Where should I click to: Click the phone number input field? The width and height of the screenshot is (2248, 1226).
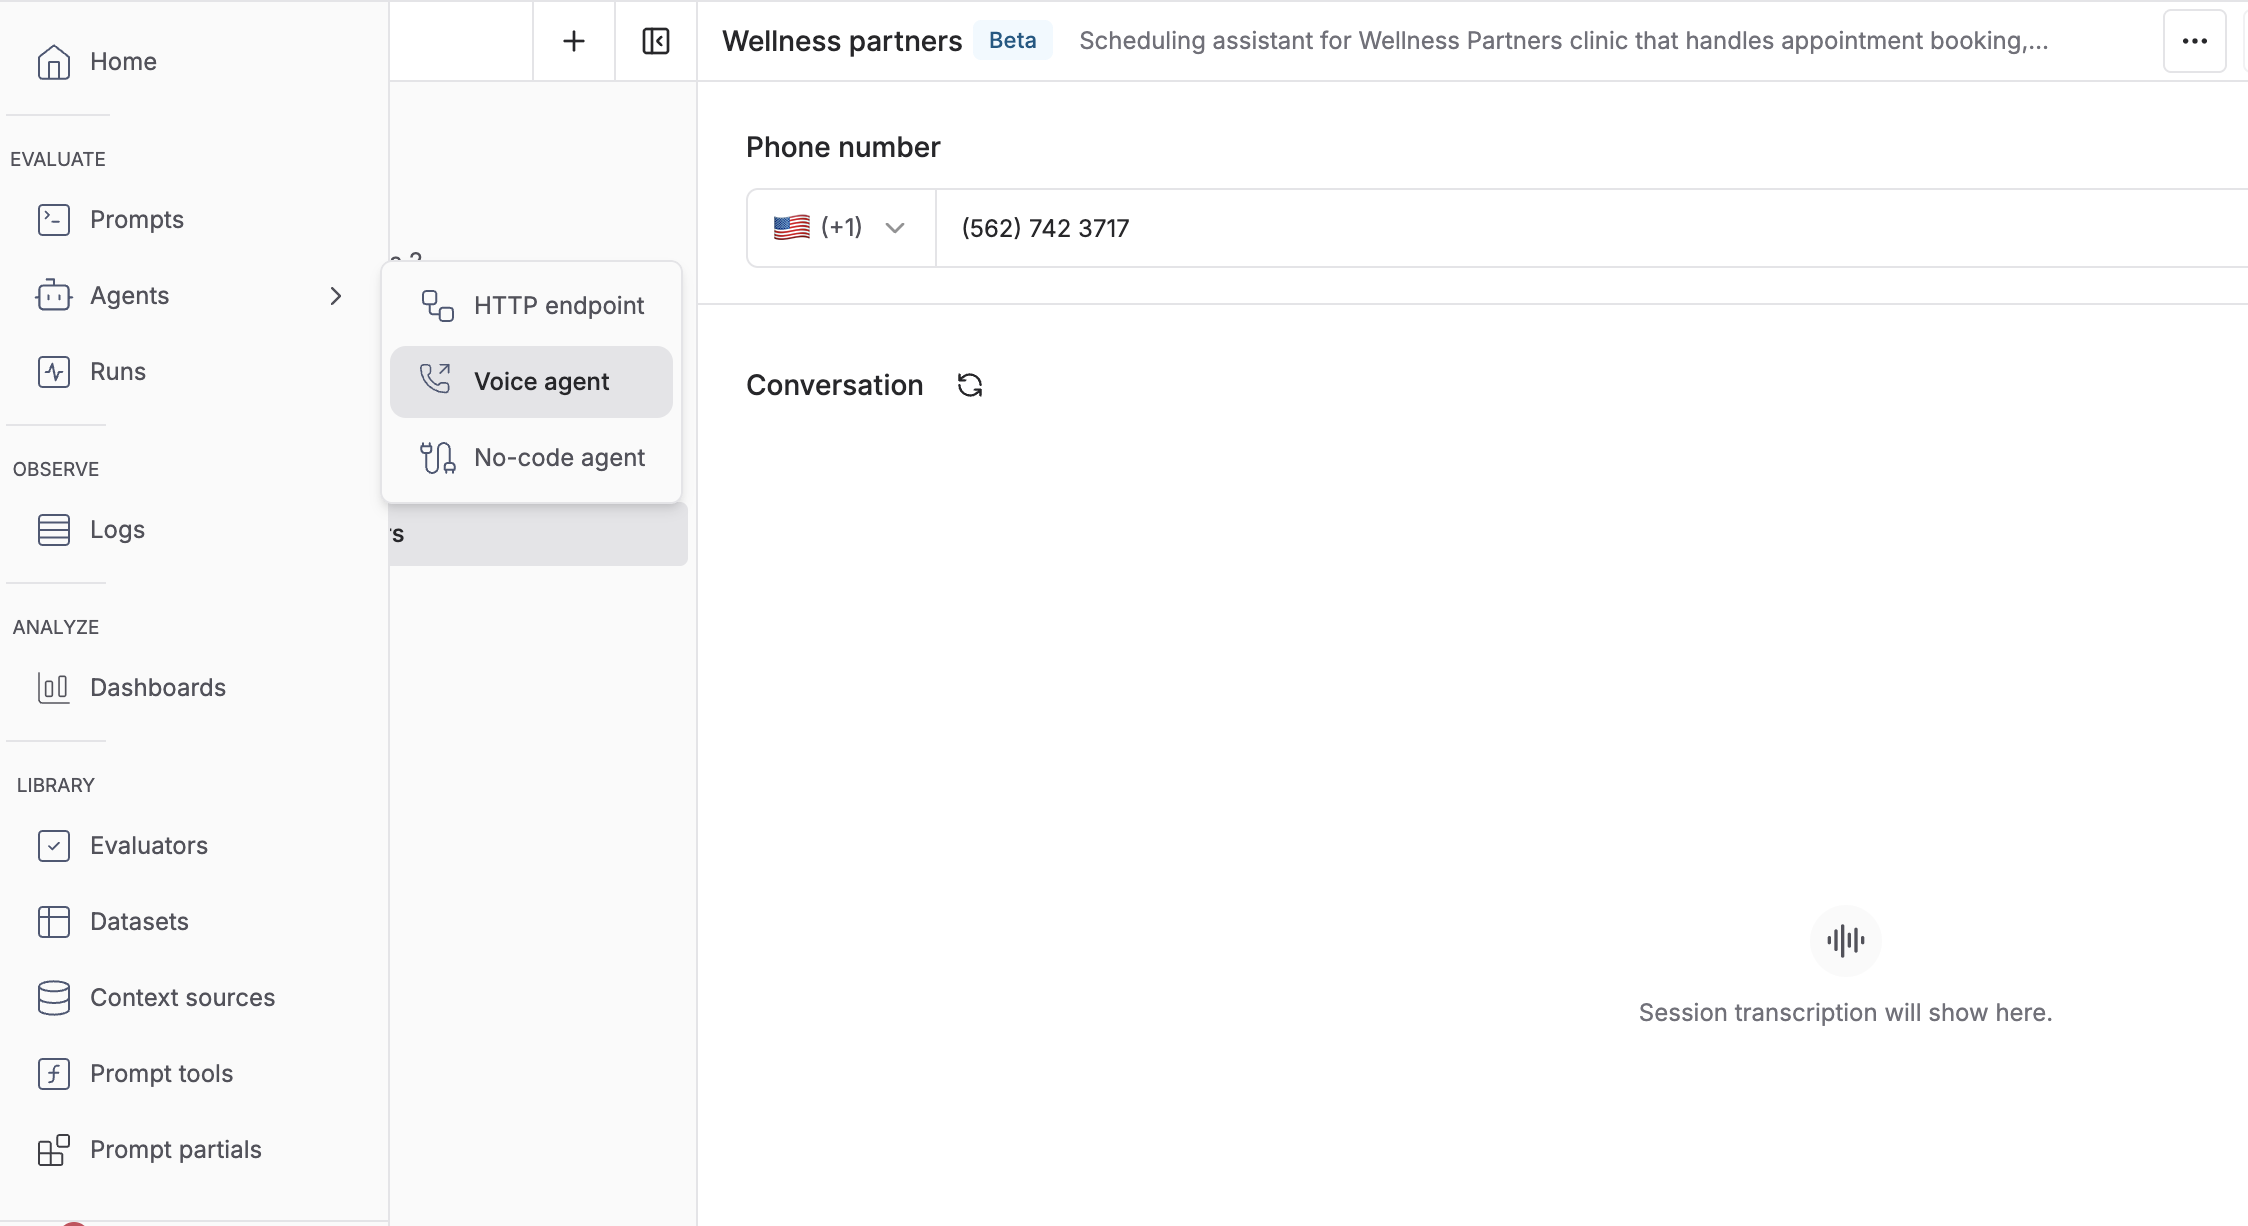click(x=1500, y=228)
